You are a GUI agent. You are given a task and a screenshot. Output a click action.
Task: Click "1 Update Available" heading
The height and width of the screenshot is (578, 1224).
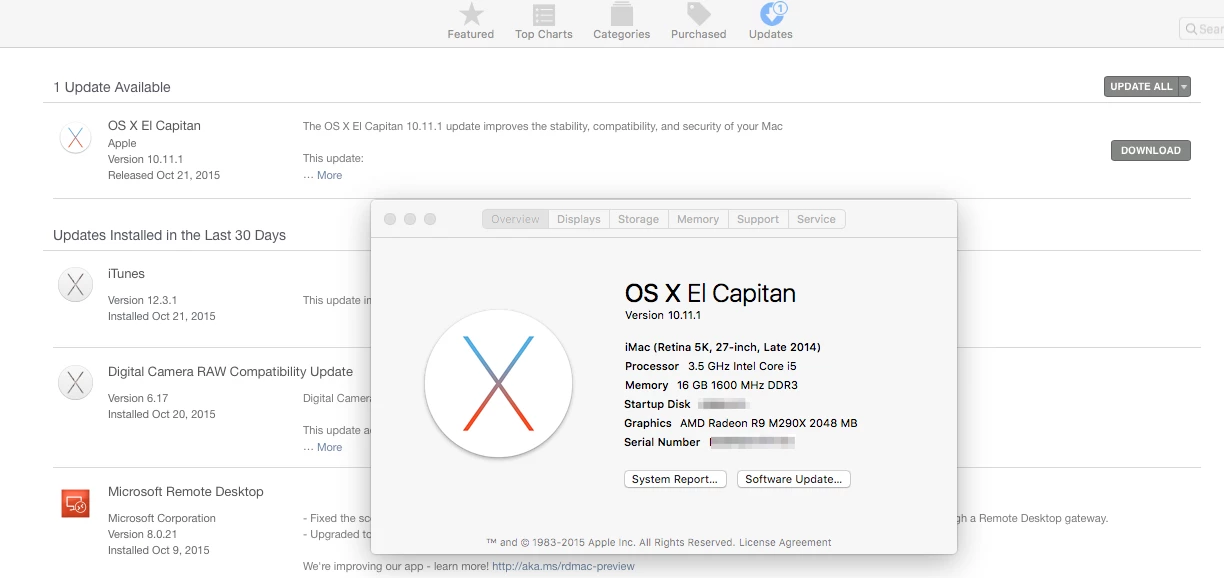click(x=112, y=87)
